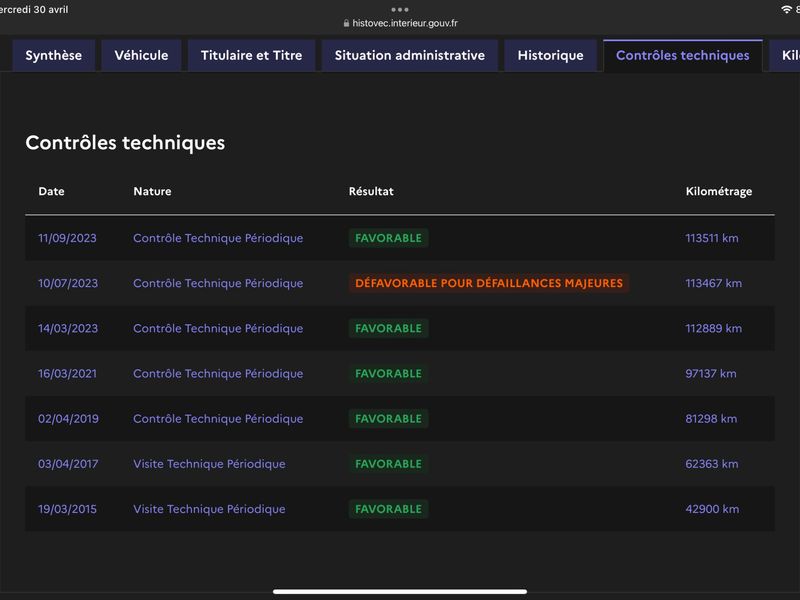The image size is (800, 600).
Task: Tap the home indicator bar at bottom
Action: pyautogui.click(x=400, y=591)
